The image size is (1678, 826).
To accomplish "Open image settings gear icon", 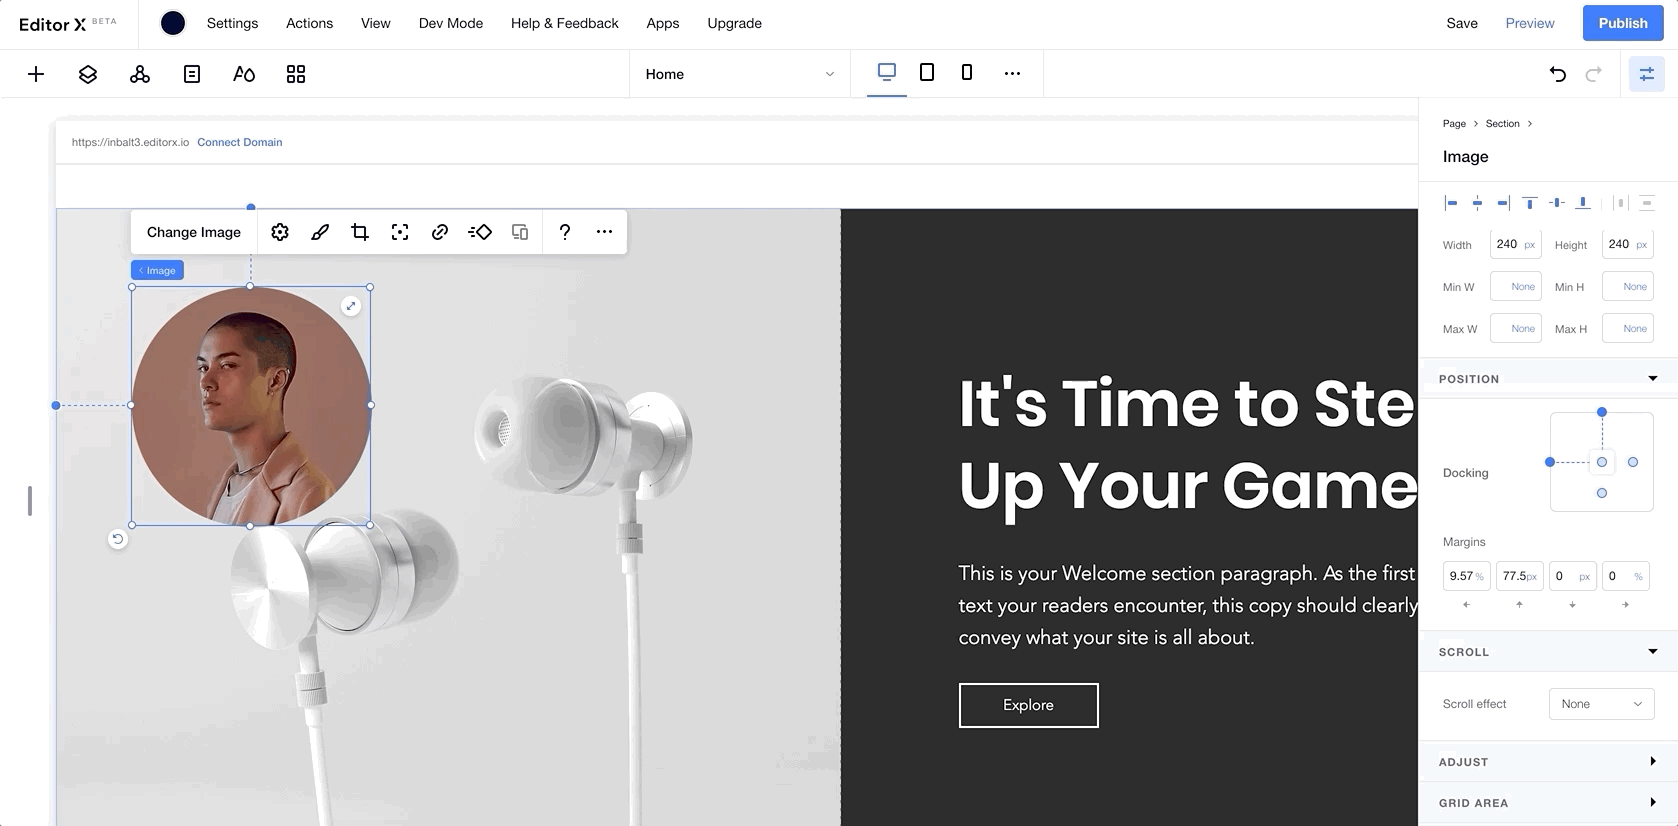I will 280,232.
